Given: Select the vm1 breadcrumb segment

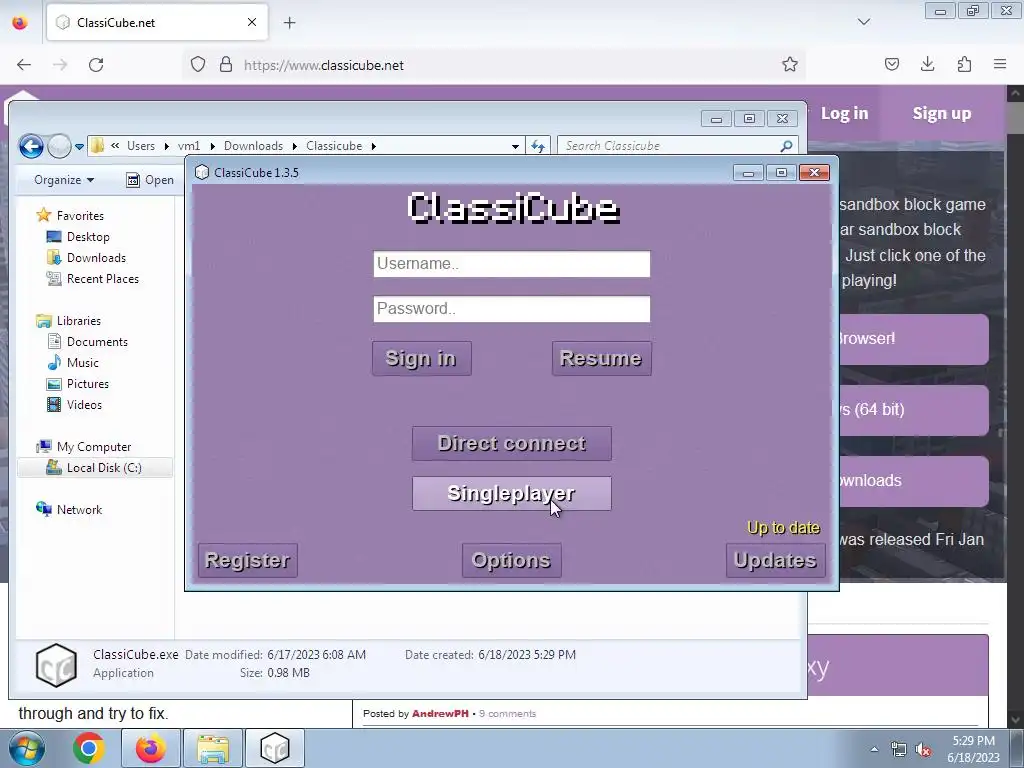Looking at the screenshot, I should [189, 146].
